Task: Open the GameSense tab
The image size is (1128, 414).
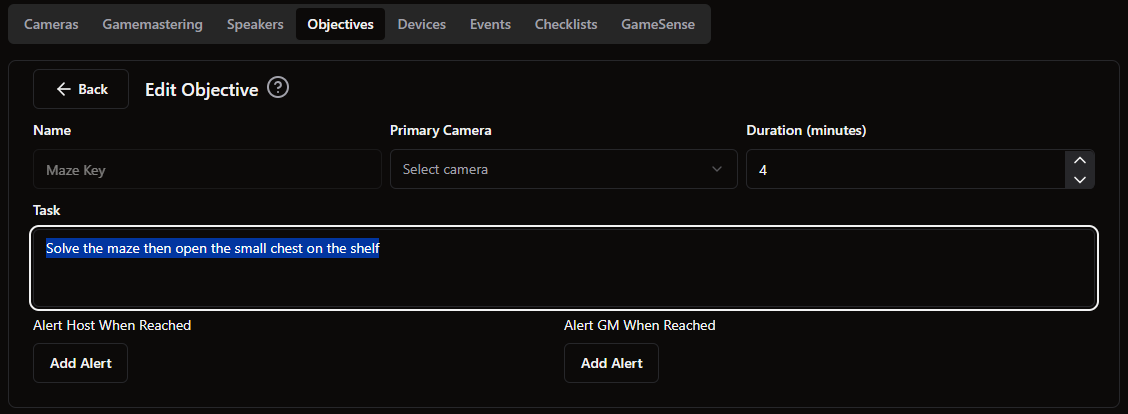Action: tap(658, 24)
